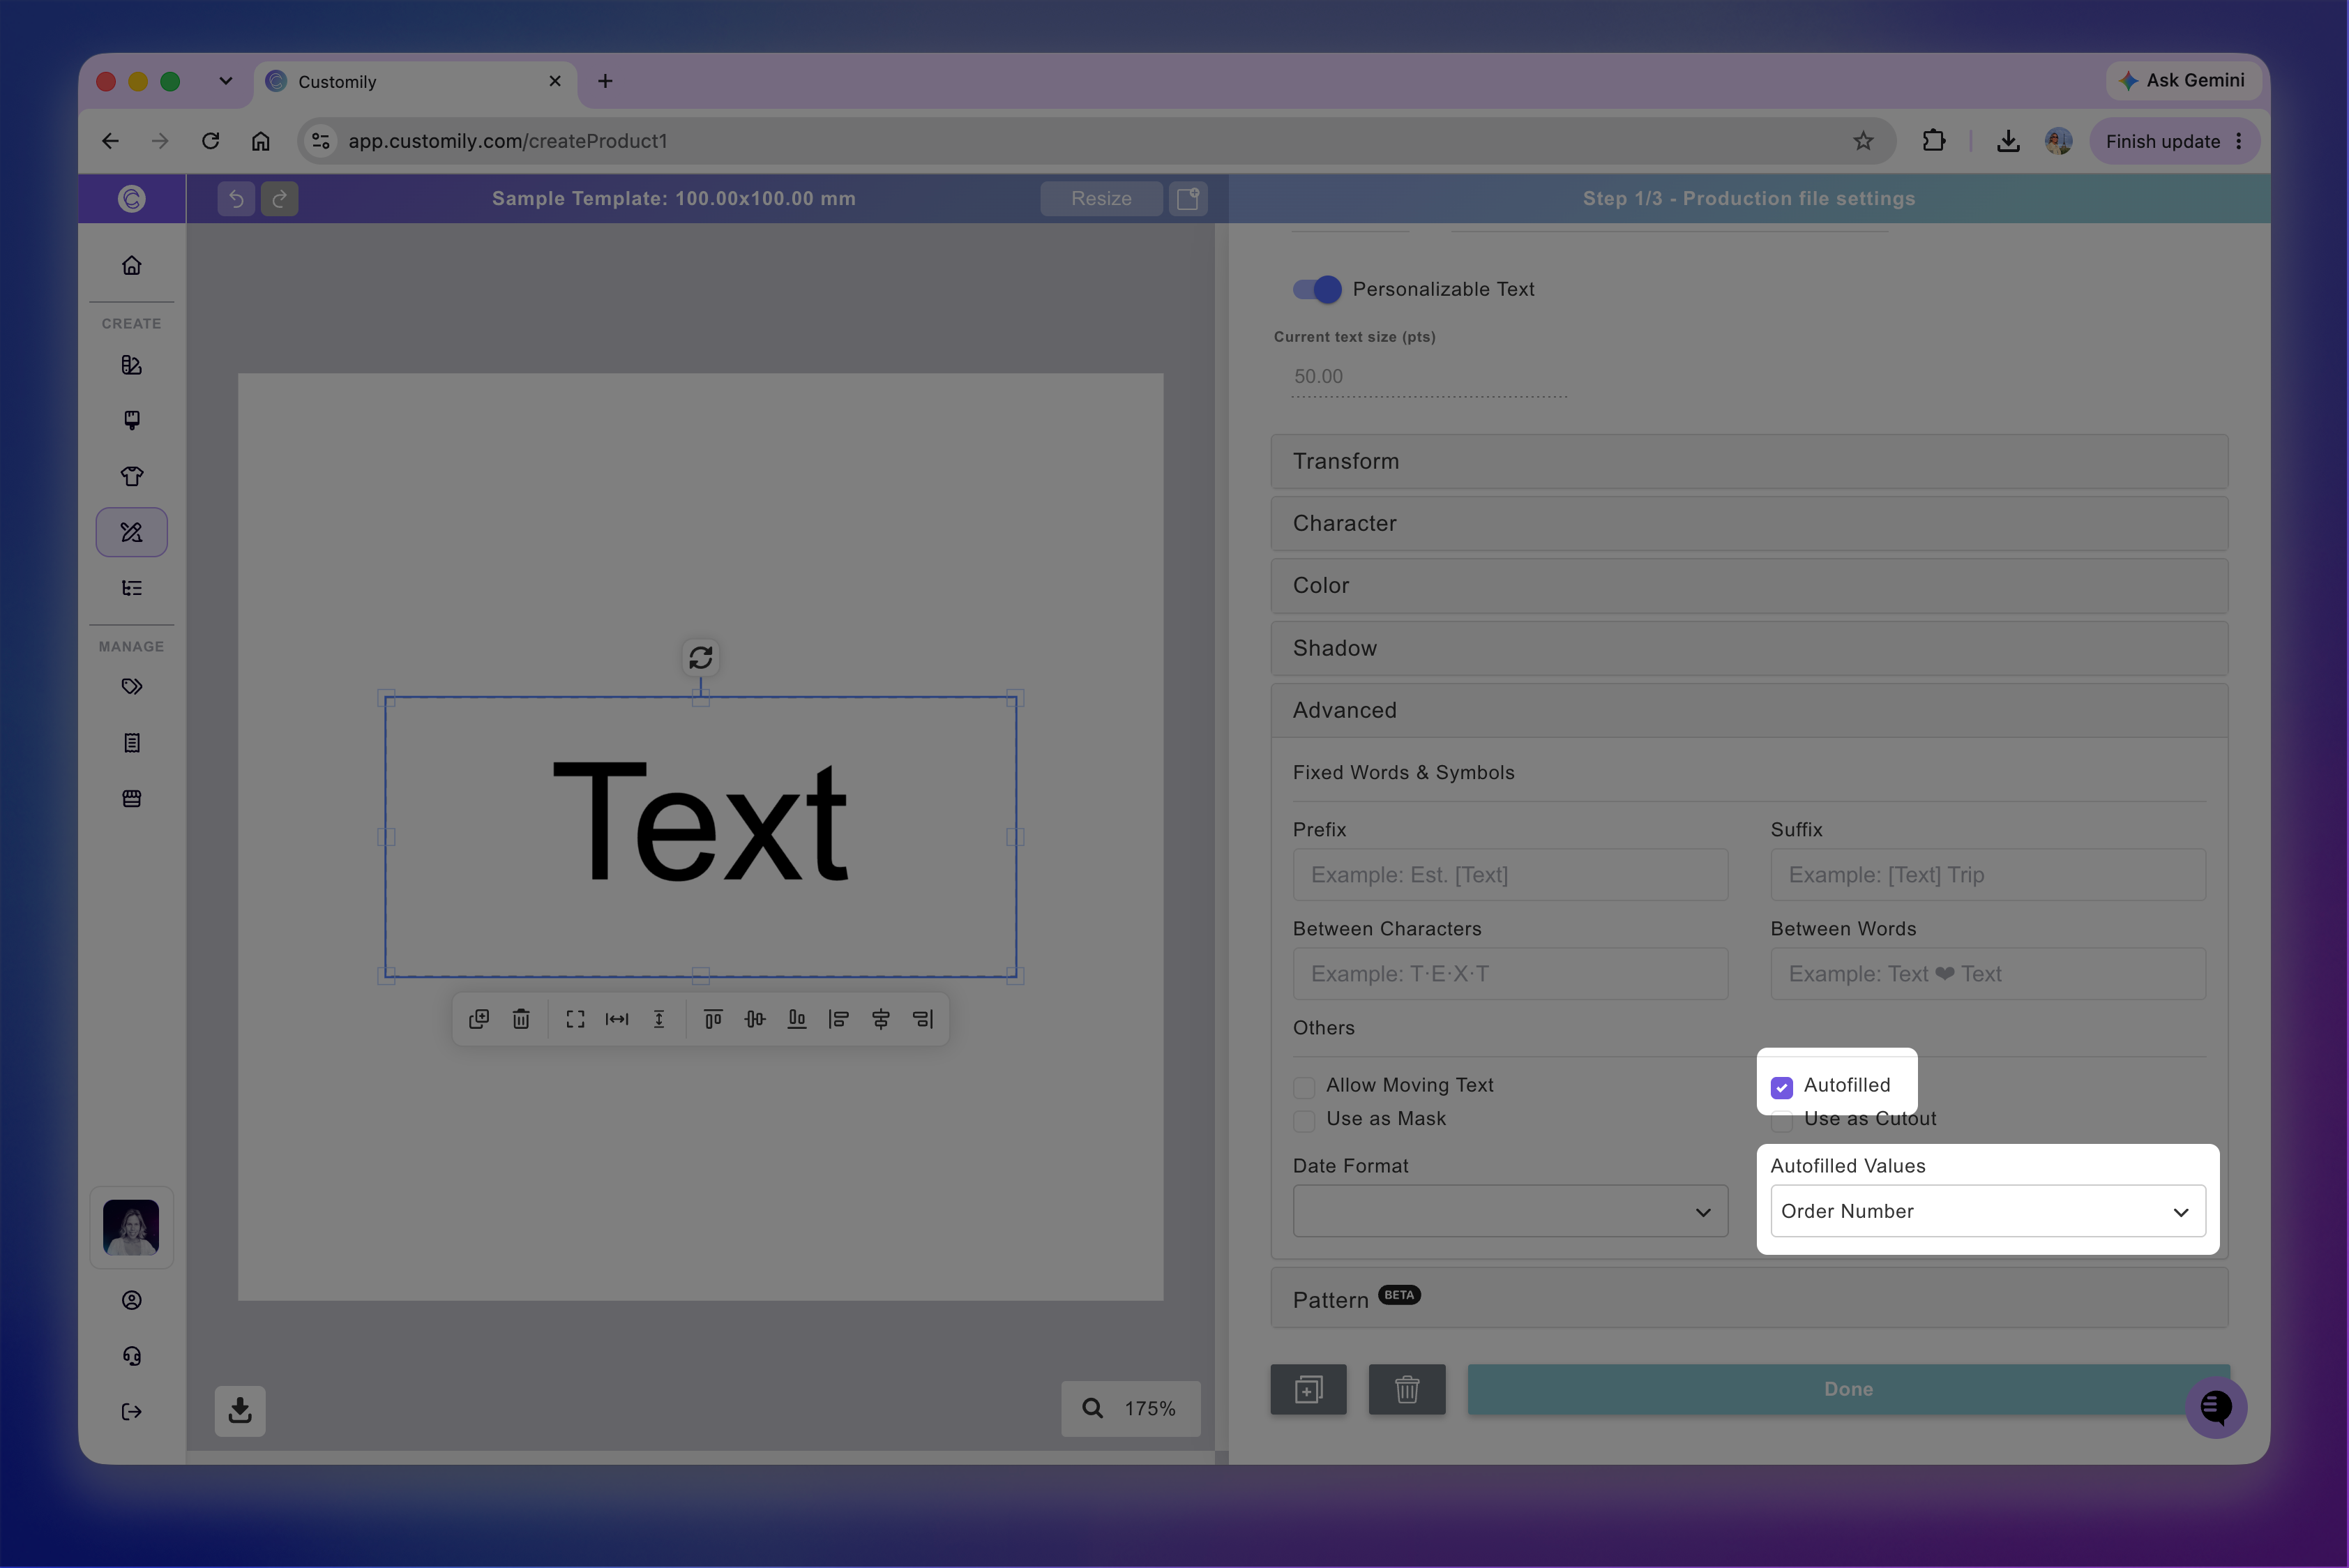Open the Home icon in the Customily sidebar
This screenshot has width=2349, height=1568.
pyautogui.click(x=132, y=265)
